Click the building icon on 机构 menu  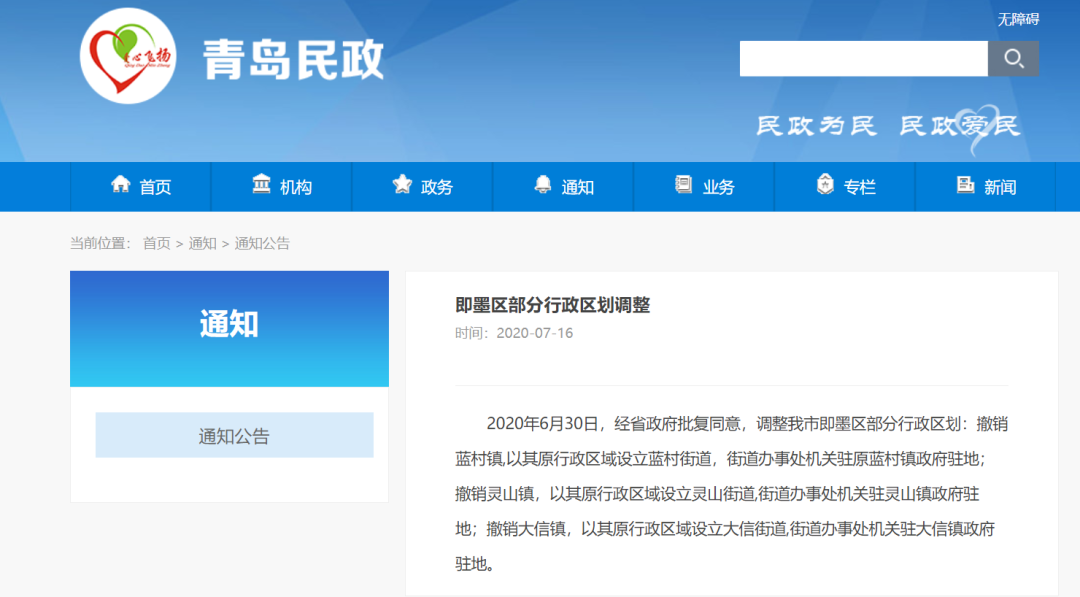pyautogui.click(x=262, y=185)
